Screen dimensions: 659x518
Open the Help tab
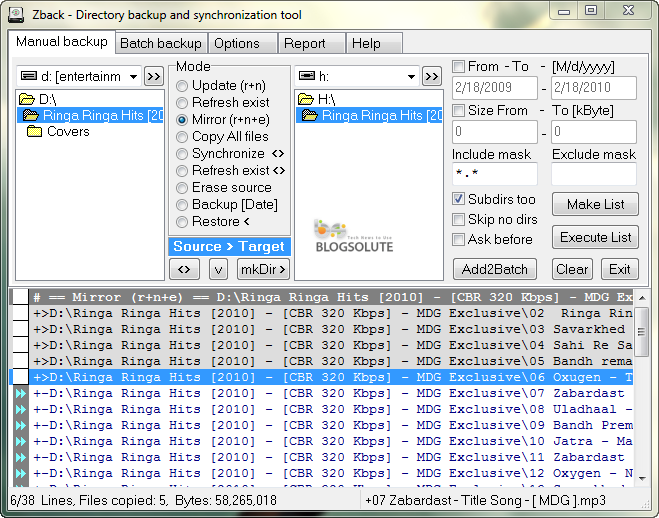coord(374,43)
